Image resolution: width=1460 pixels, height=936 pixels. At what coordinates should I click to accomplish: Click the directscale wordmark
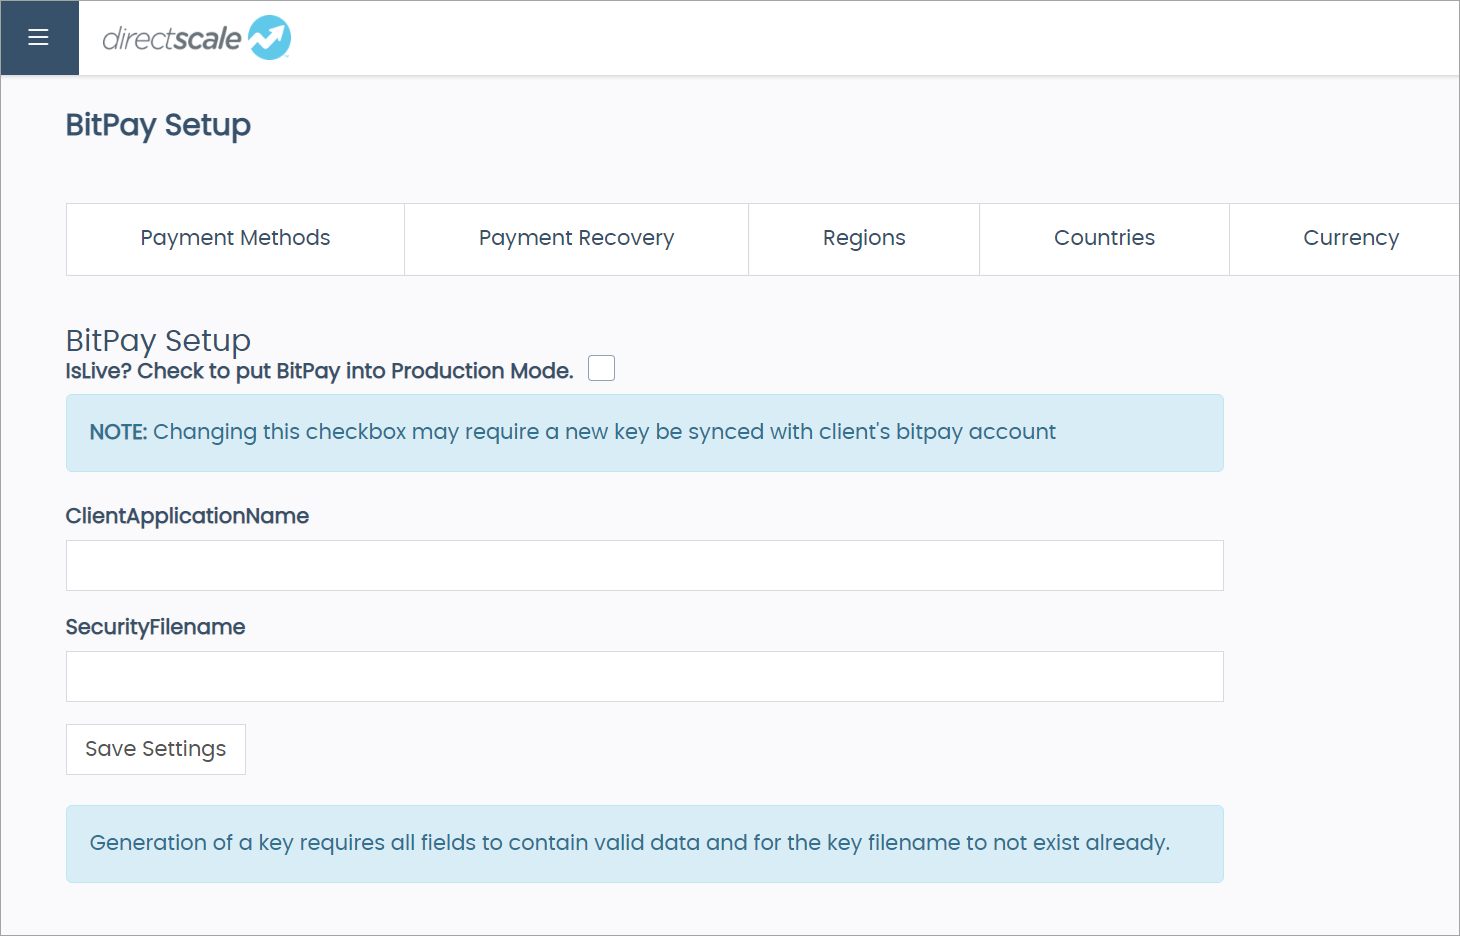pos(170,37)
